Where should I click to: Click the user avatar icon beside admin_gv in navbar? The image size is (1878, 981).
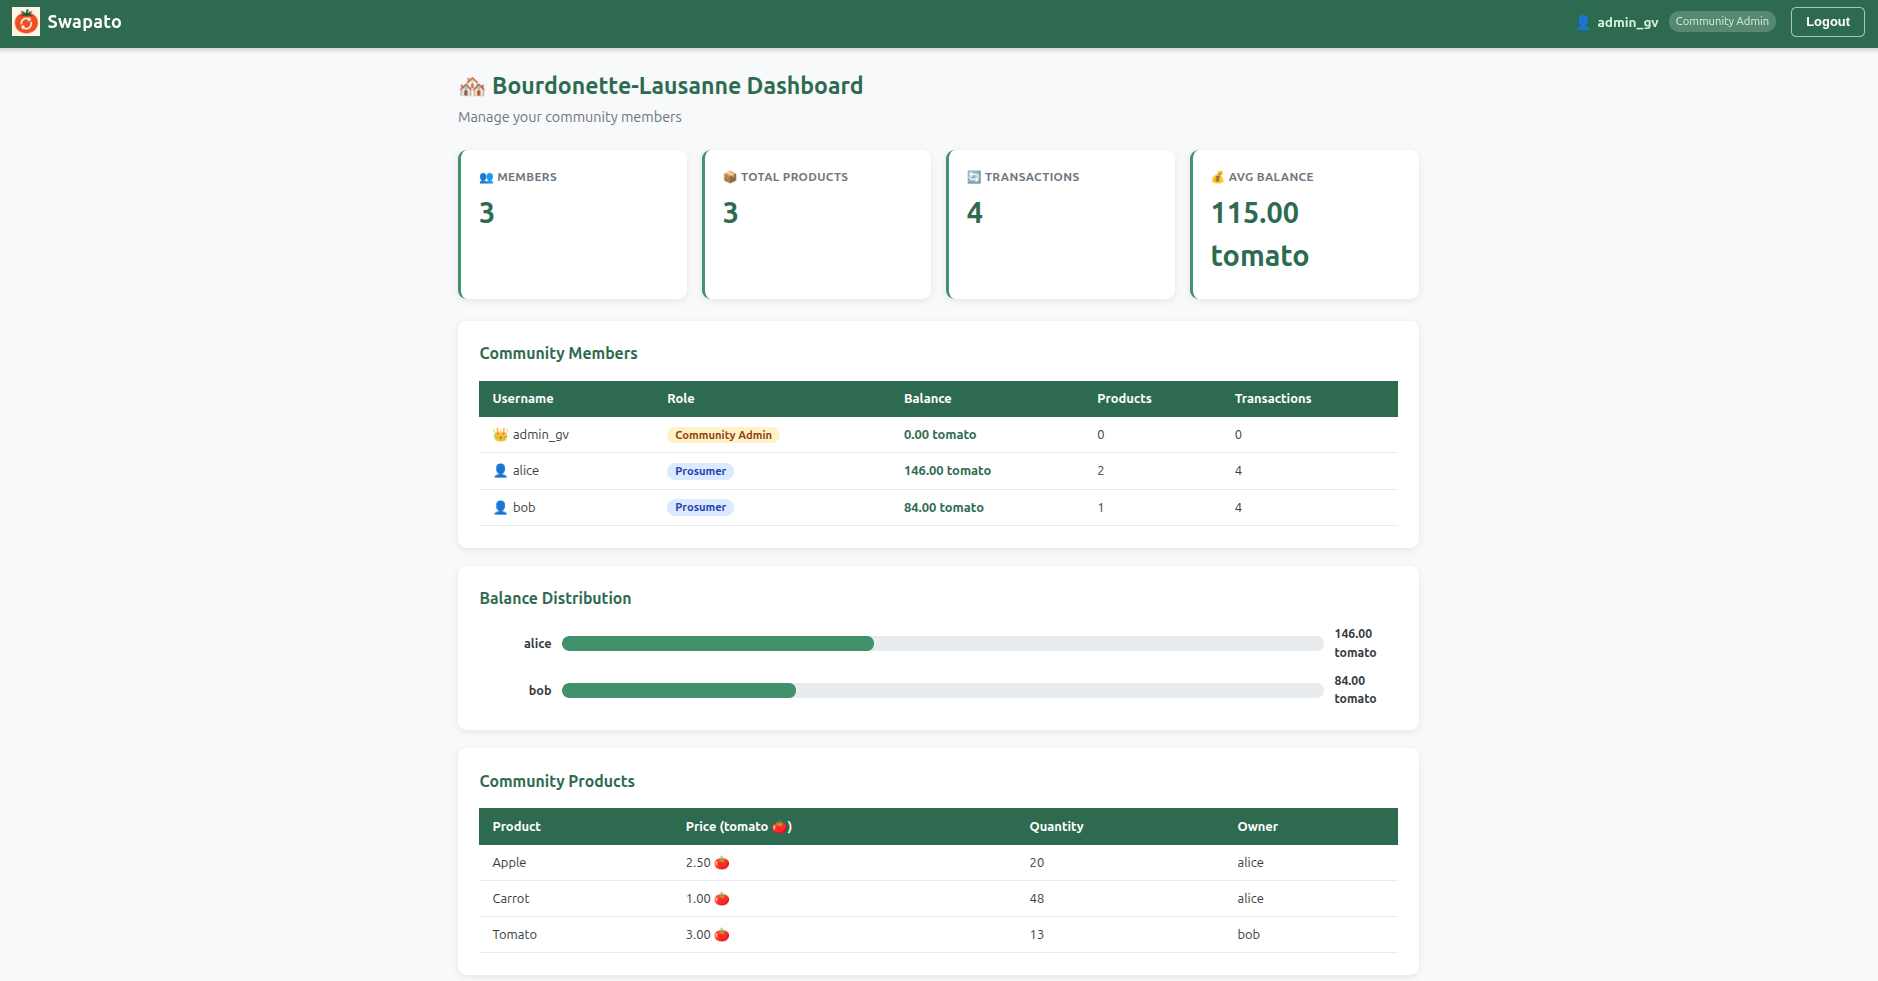point(1583,22)
